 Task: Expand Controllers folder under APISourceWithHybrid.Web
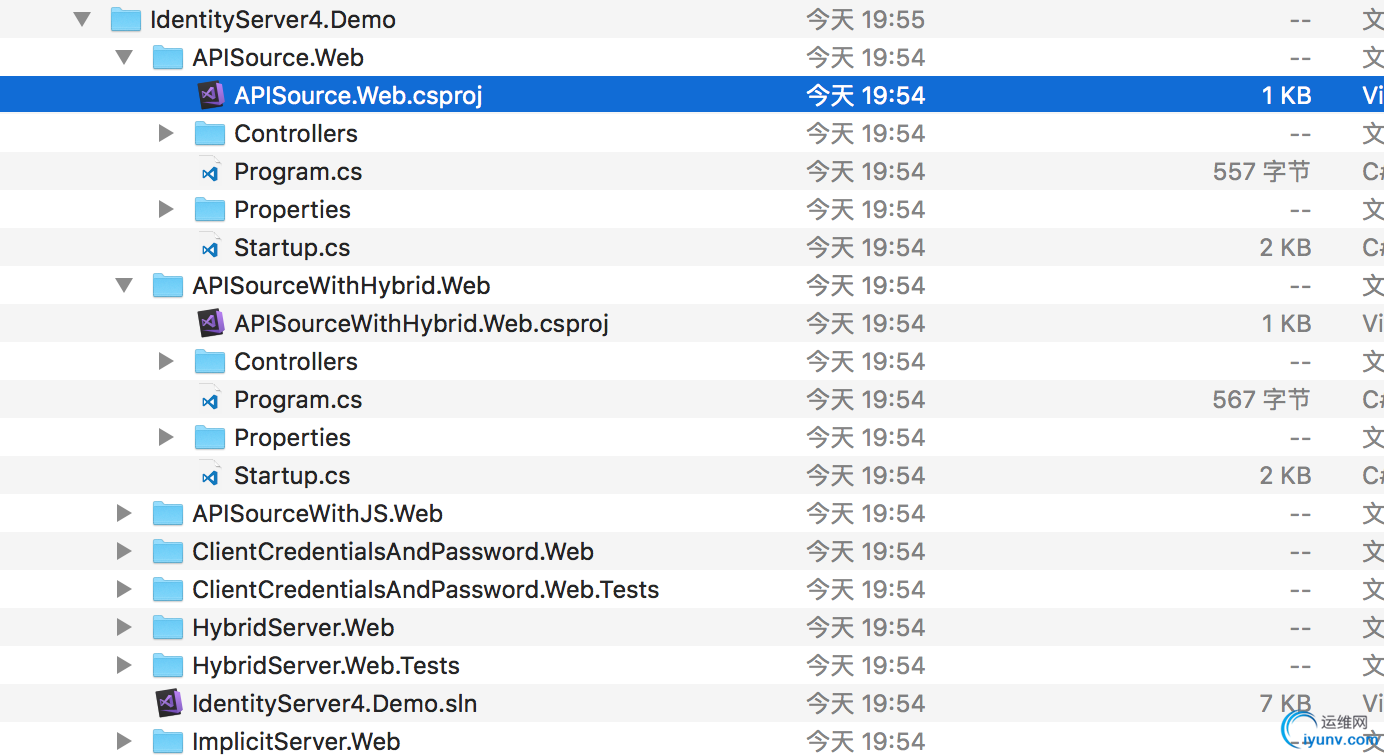point(166,361)
